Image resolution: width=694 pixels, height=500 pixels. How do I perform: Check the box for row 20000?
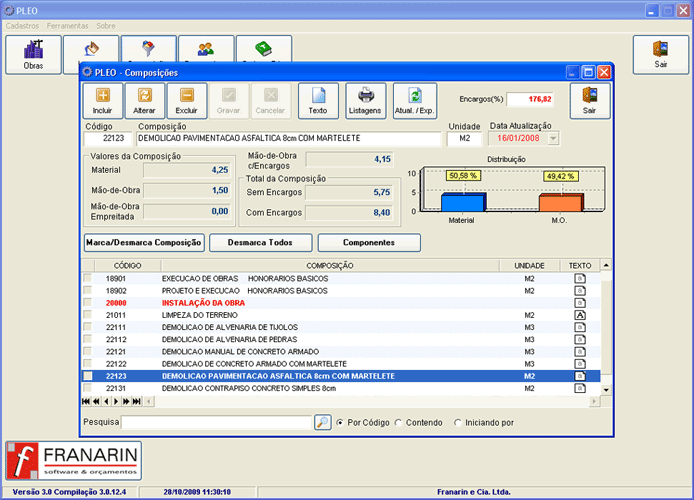[88, 302]
